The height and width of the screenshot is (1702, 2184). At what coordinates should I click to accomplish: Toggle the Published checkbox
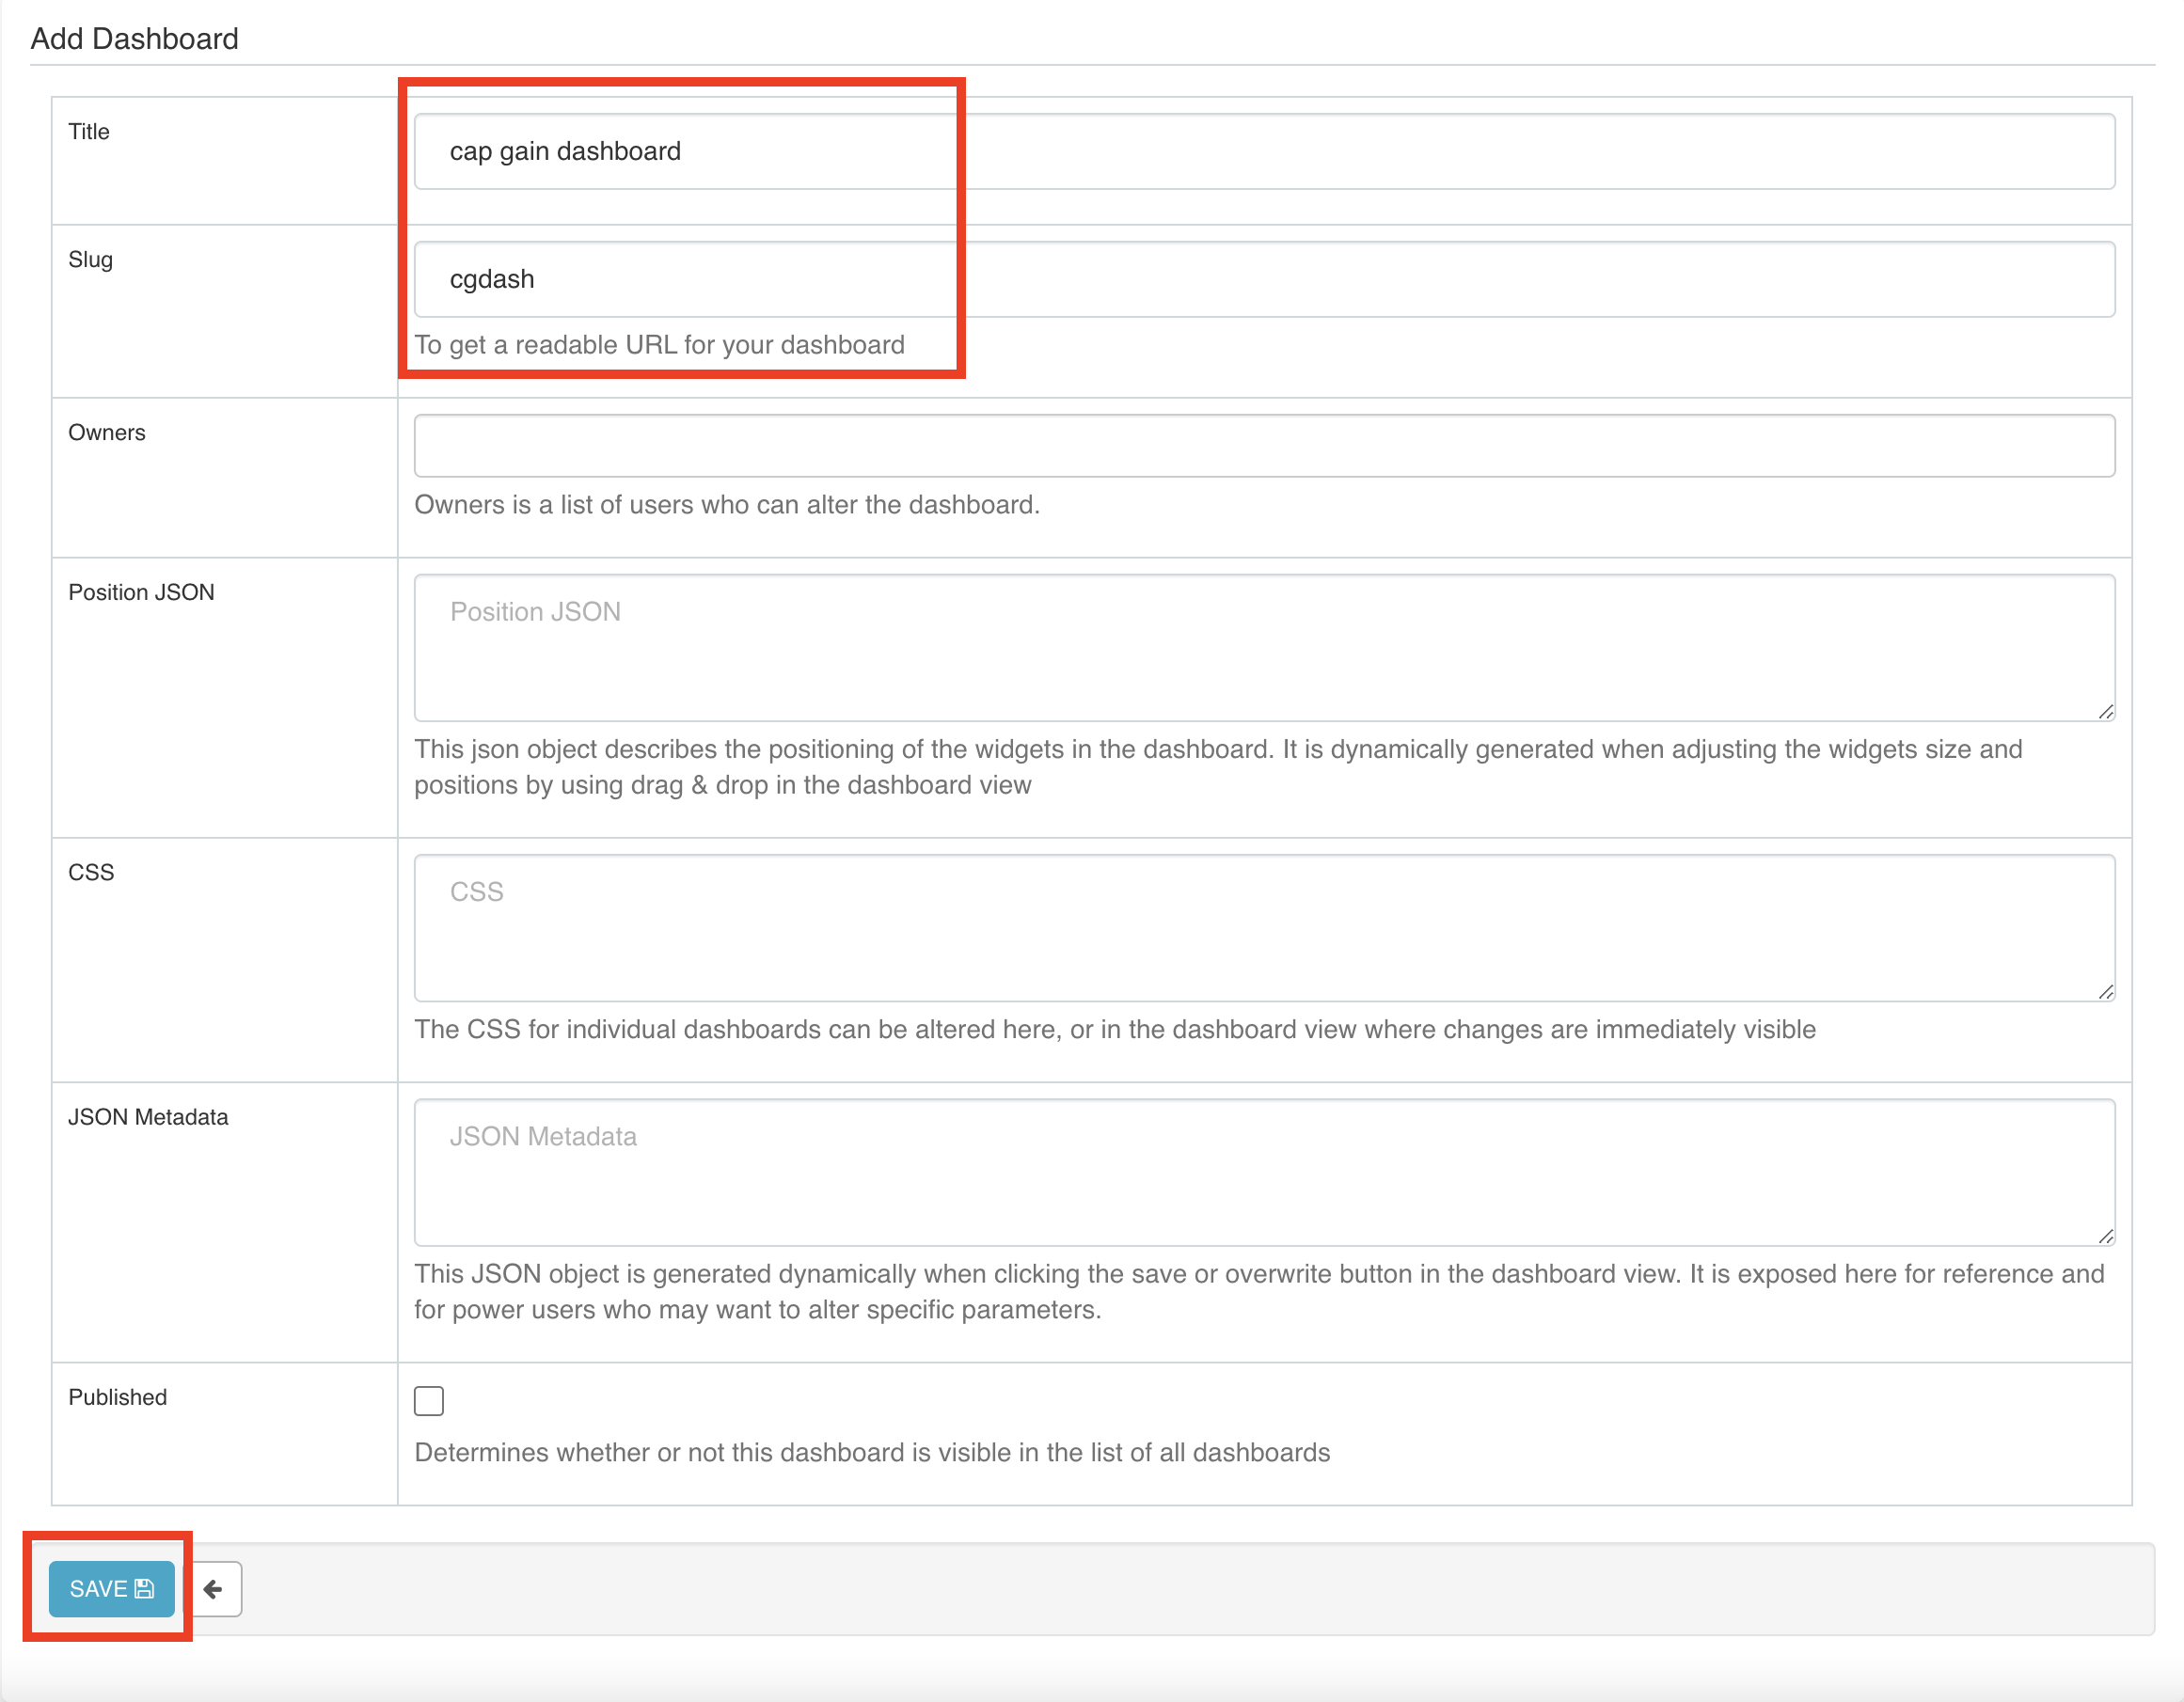[429, 1400]
